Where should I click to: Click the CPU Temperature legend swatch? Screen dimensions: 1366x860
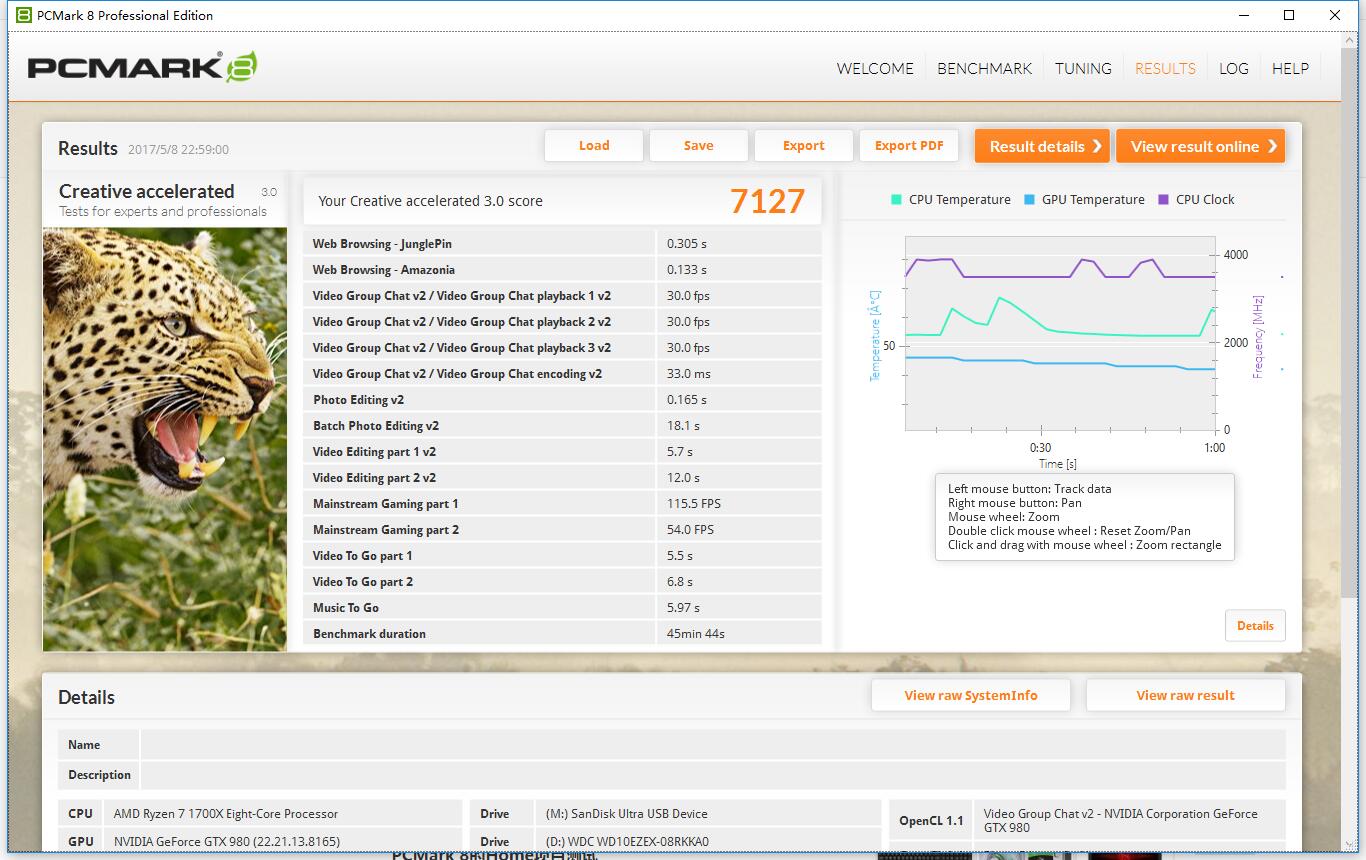coord(896,200)
